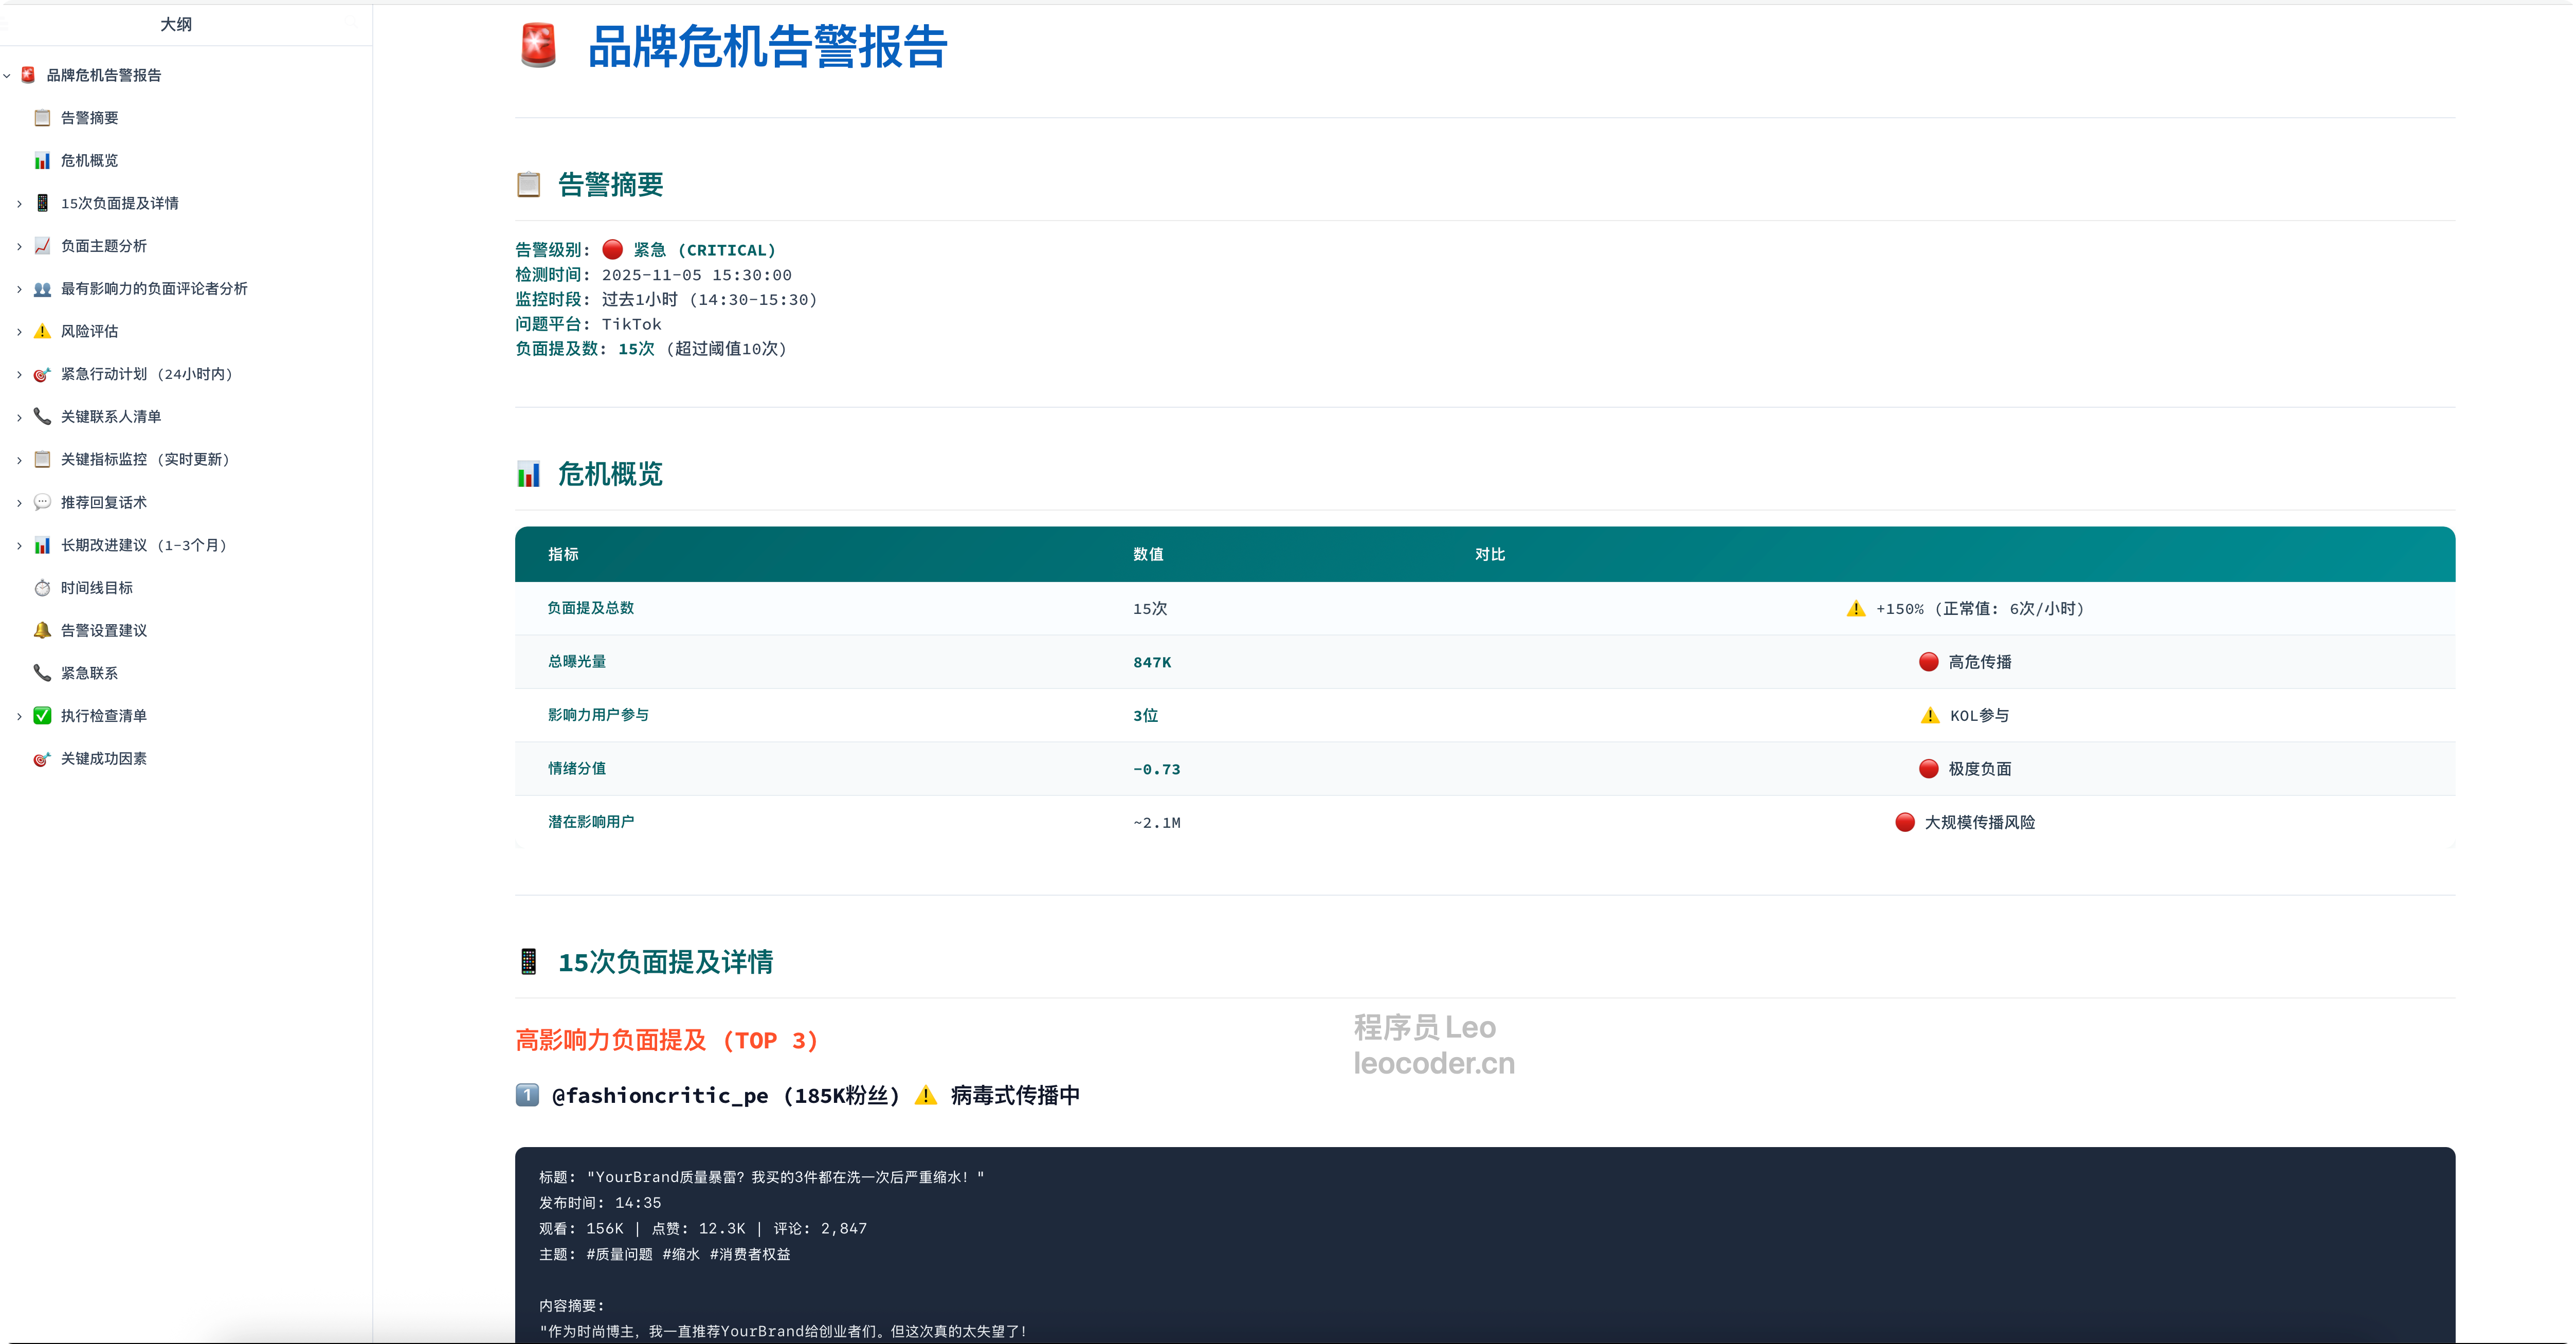Jump to 危机概览 in the outline
Screen dimensions: 2576x1344
89,161
